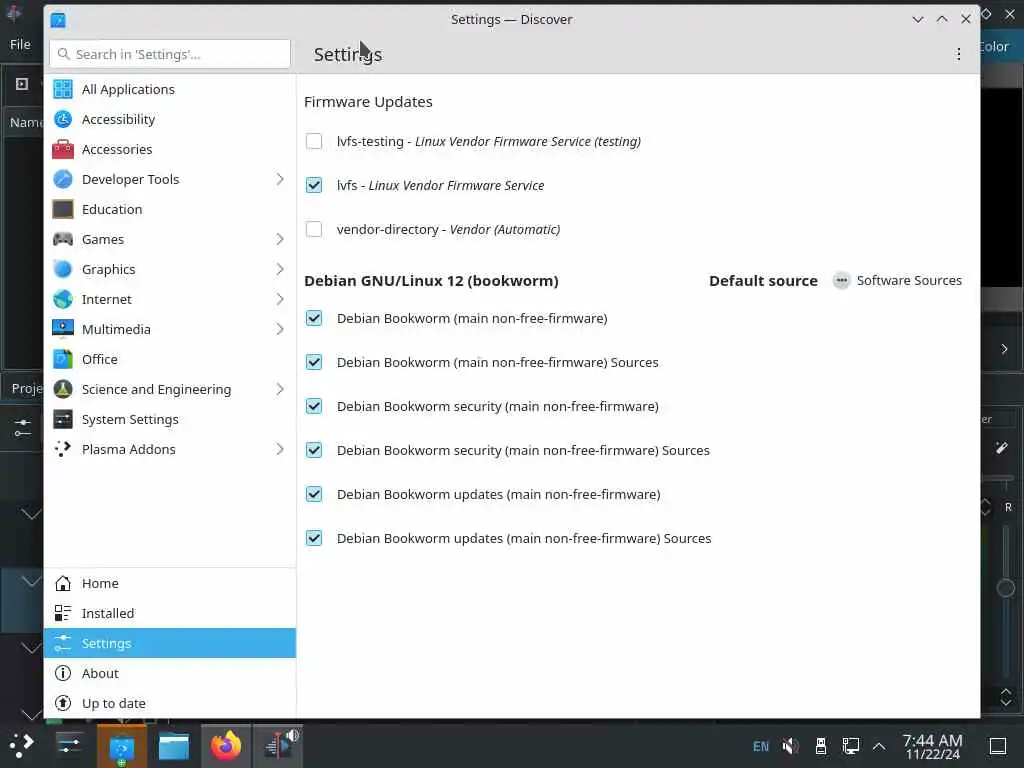Open the Installed list icon
Viewport: 1024px width, 768px height.
(63, 613)
